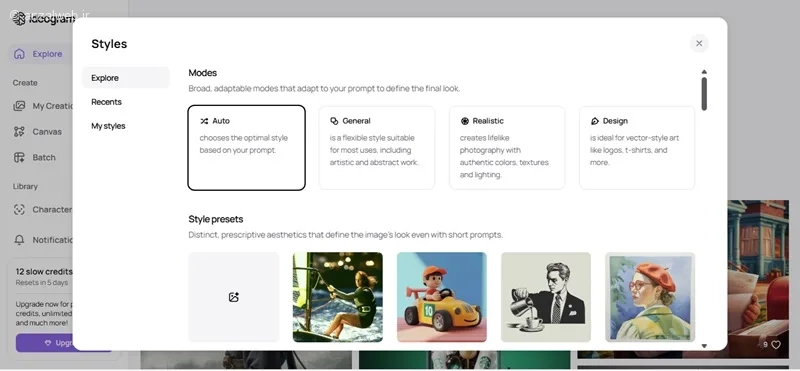Like the image using heart icon
Image resolution: width=800 pixels, height=371 pixels.
776,345
